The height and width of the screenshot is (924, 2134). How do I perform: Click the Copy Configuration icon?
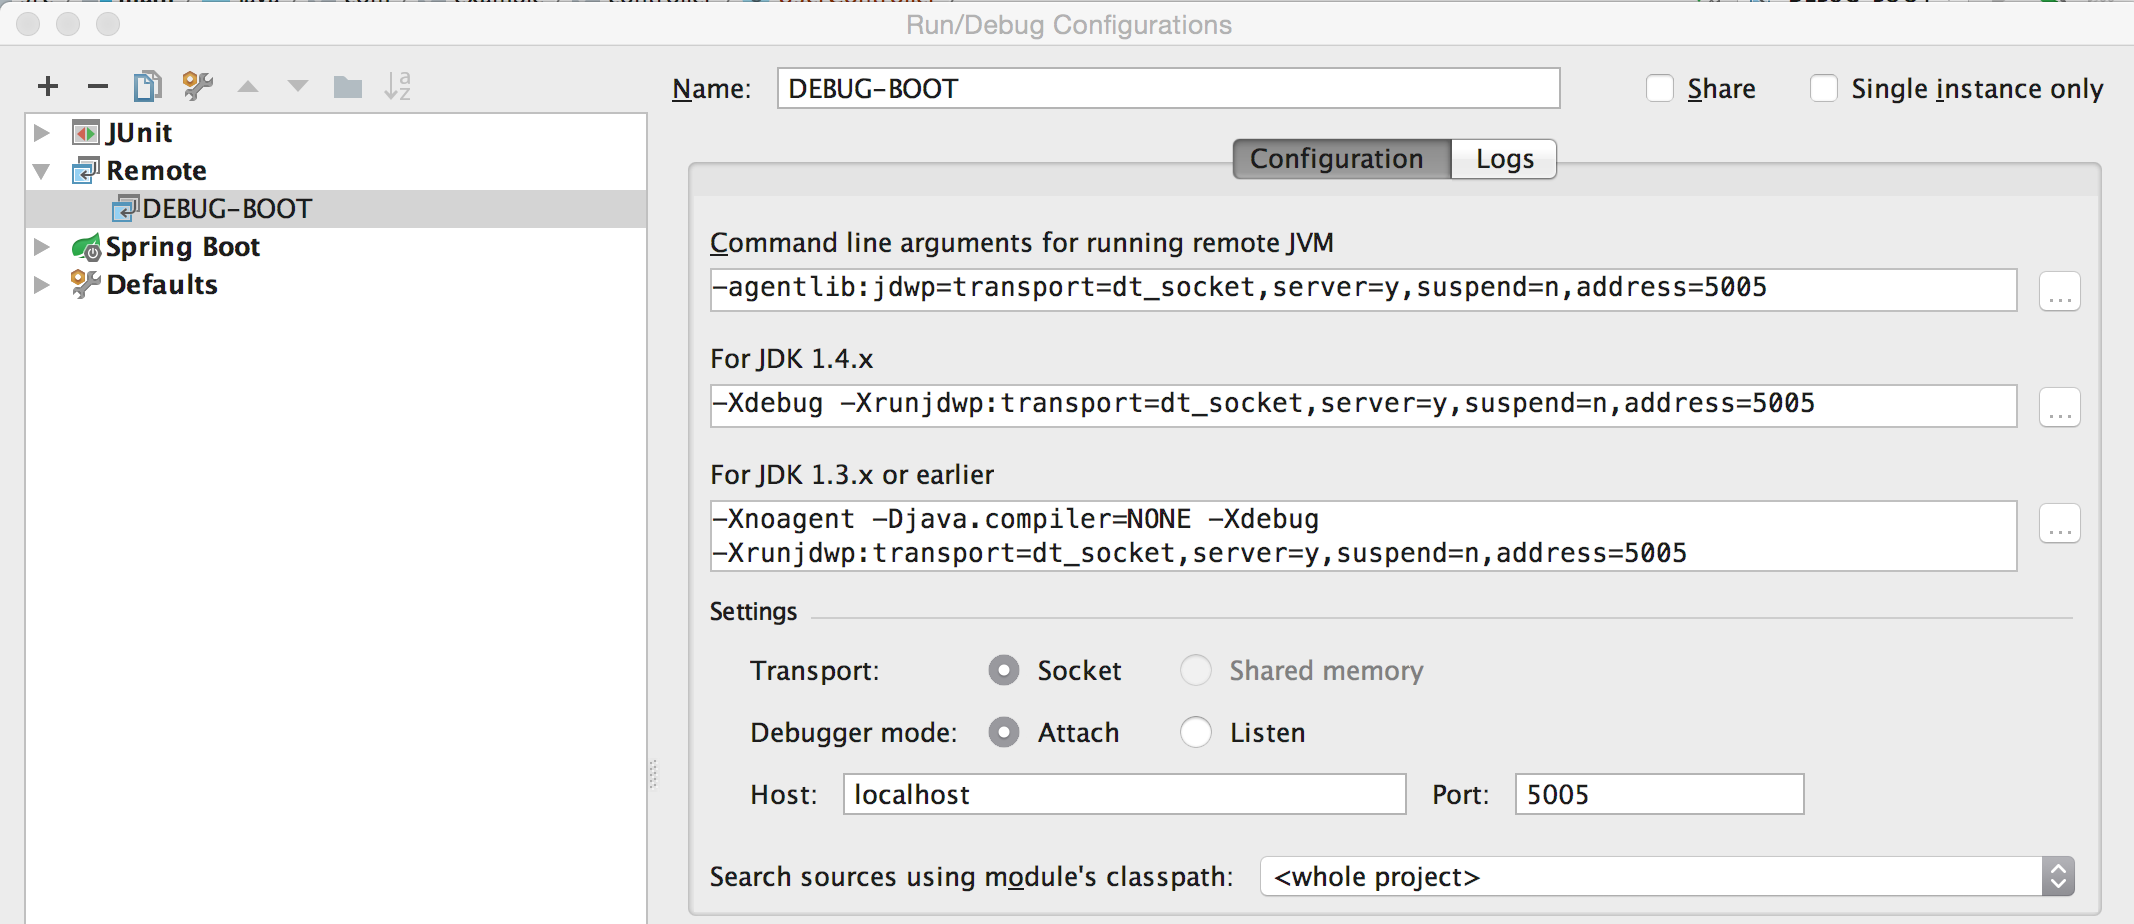[147, 87]
